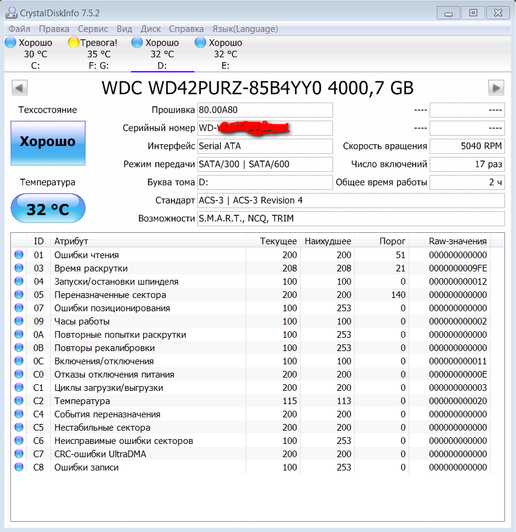
Task: Click status icon for Включения/отключения row
Action: click(x=19, y=361)
